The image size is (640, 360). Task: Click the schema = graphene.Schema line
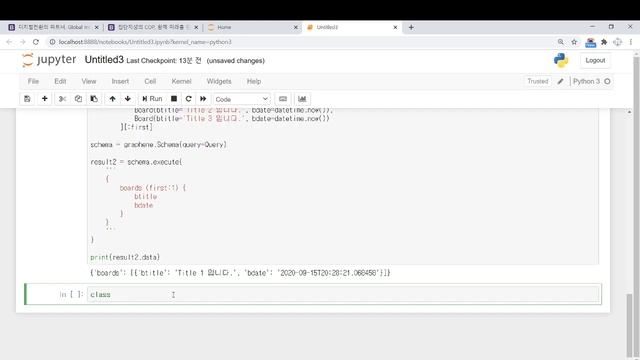click(x=158, y=144)
